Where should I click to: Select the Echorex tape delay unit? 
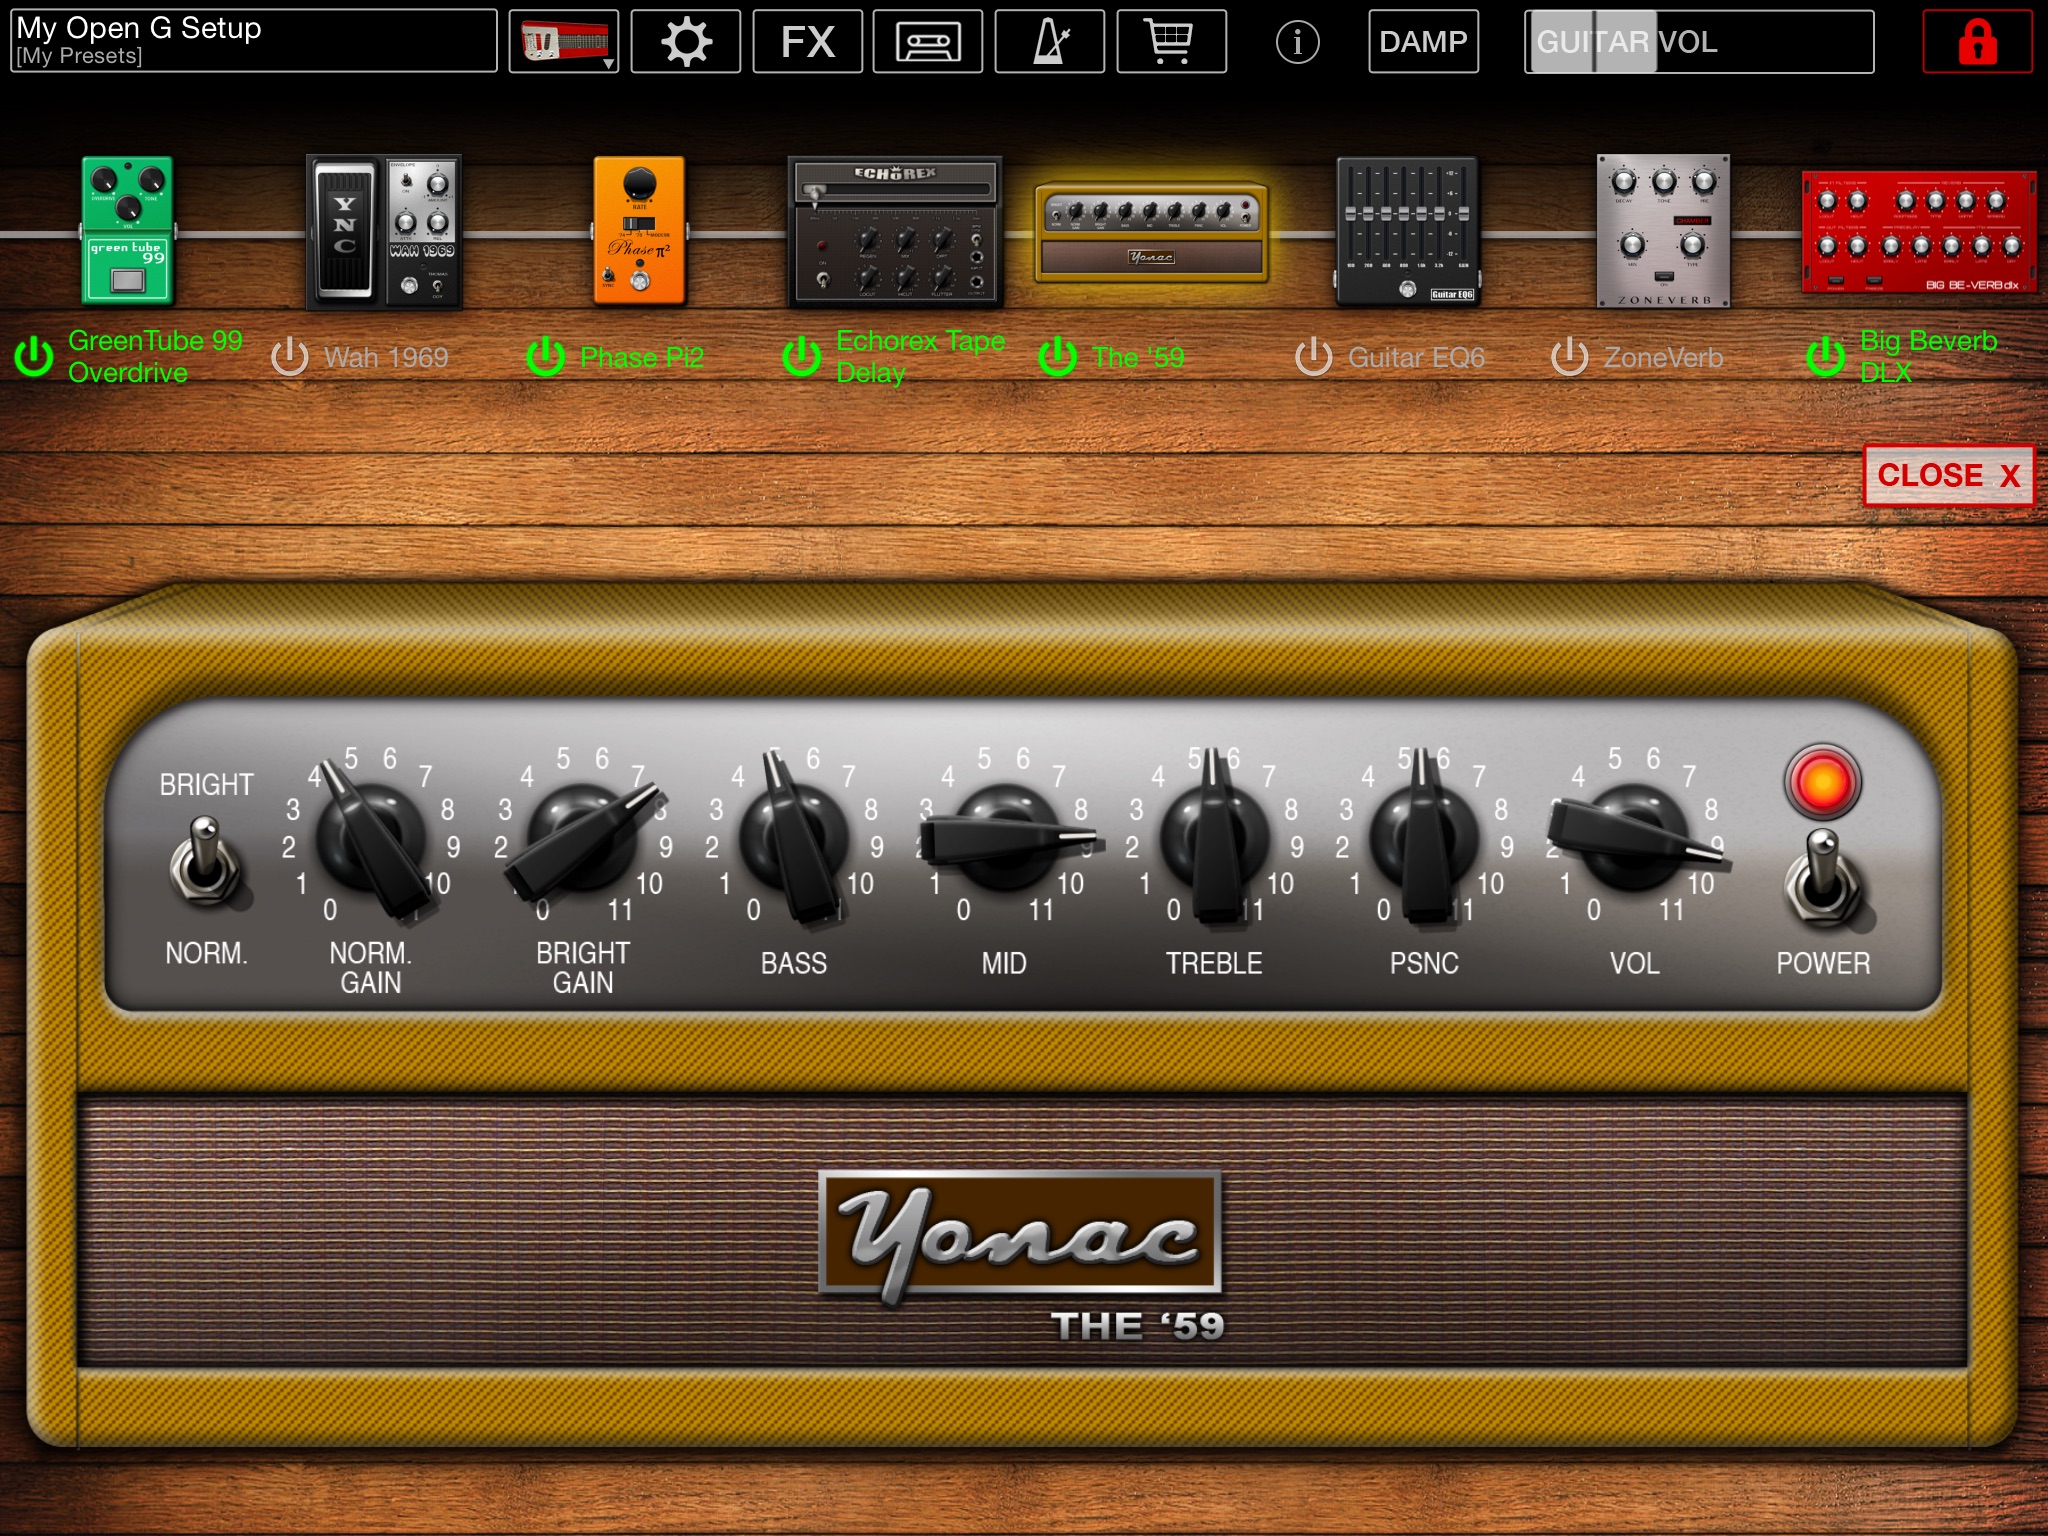pyautogui.click(x=894, y=232)
